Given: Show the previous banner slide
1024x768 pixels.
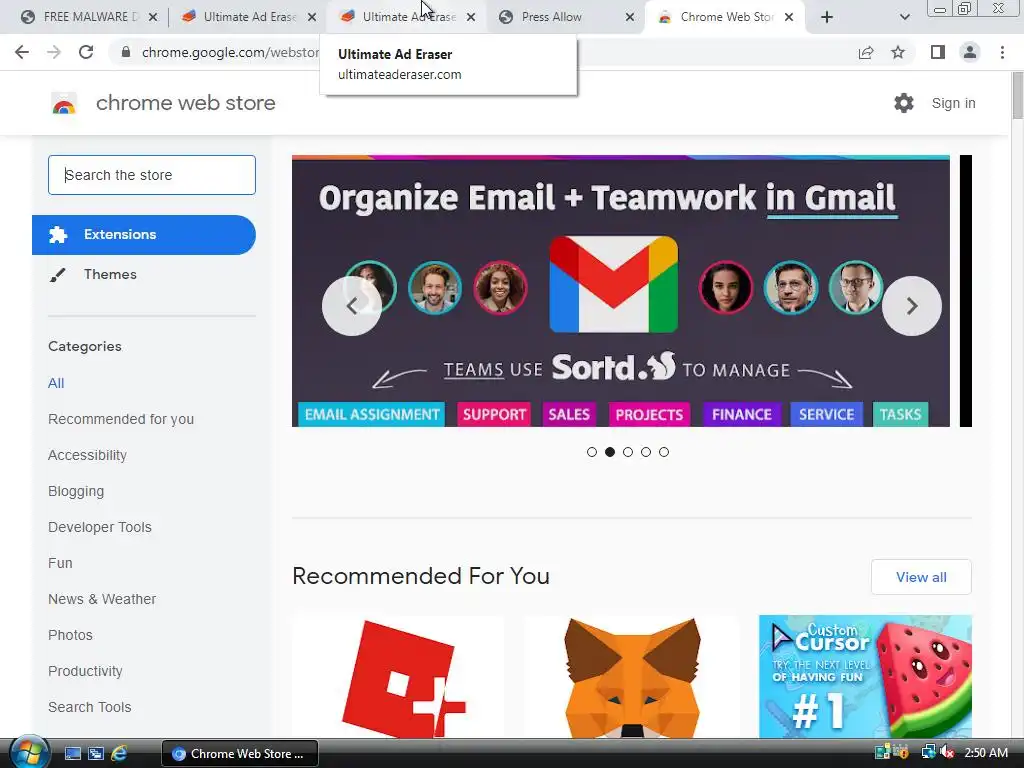Looking at the screenshot, I should pyautogui.click(x=351, y=306).
